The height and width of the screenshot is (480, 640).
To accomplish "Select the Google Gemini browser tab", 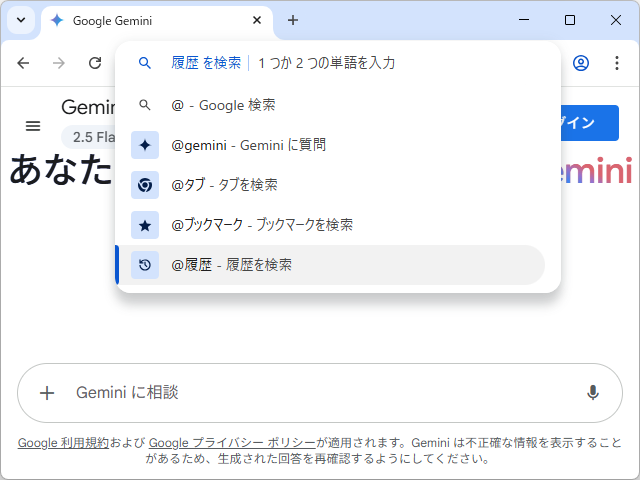I will point(157,20).
